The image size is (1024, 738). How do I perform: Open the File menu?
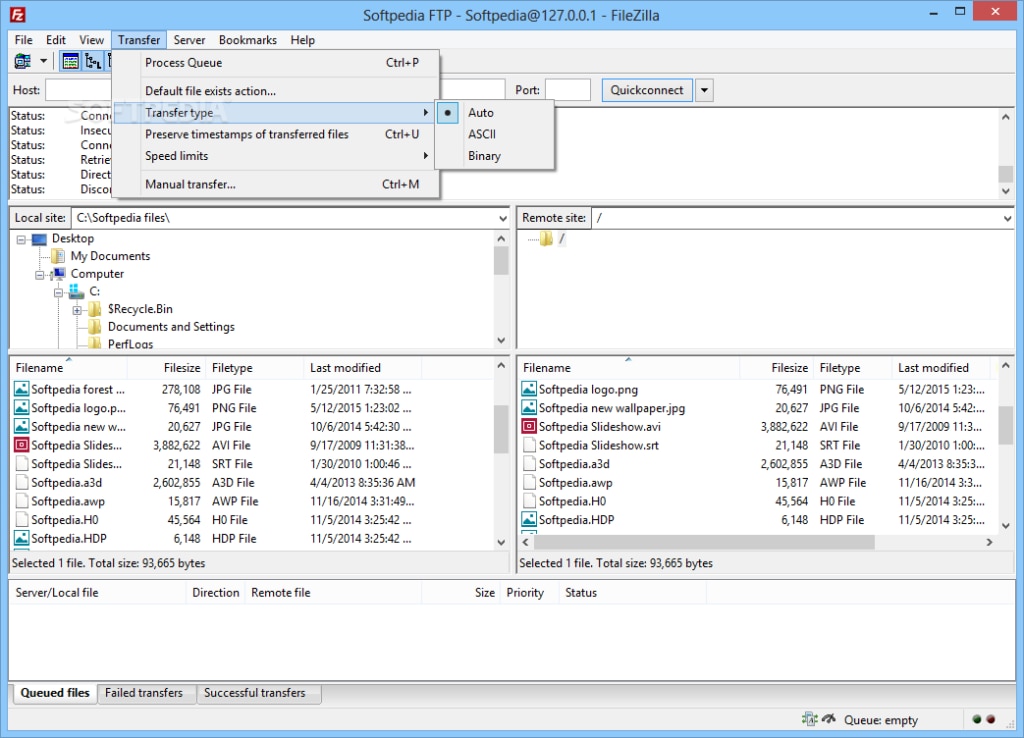click(24, 40)
